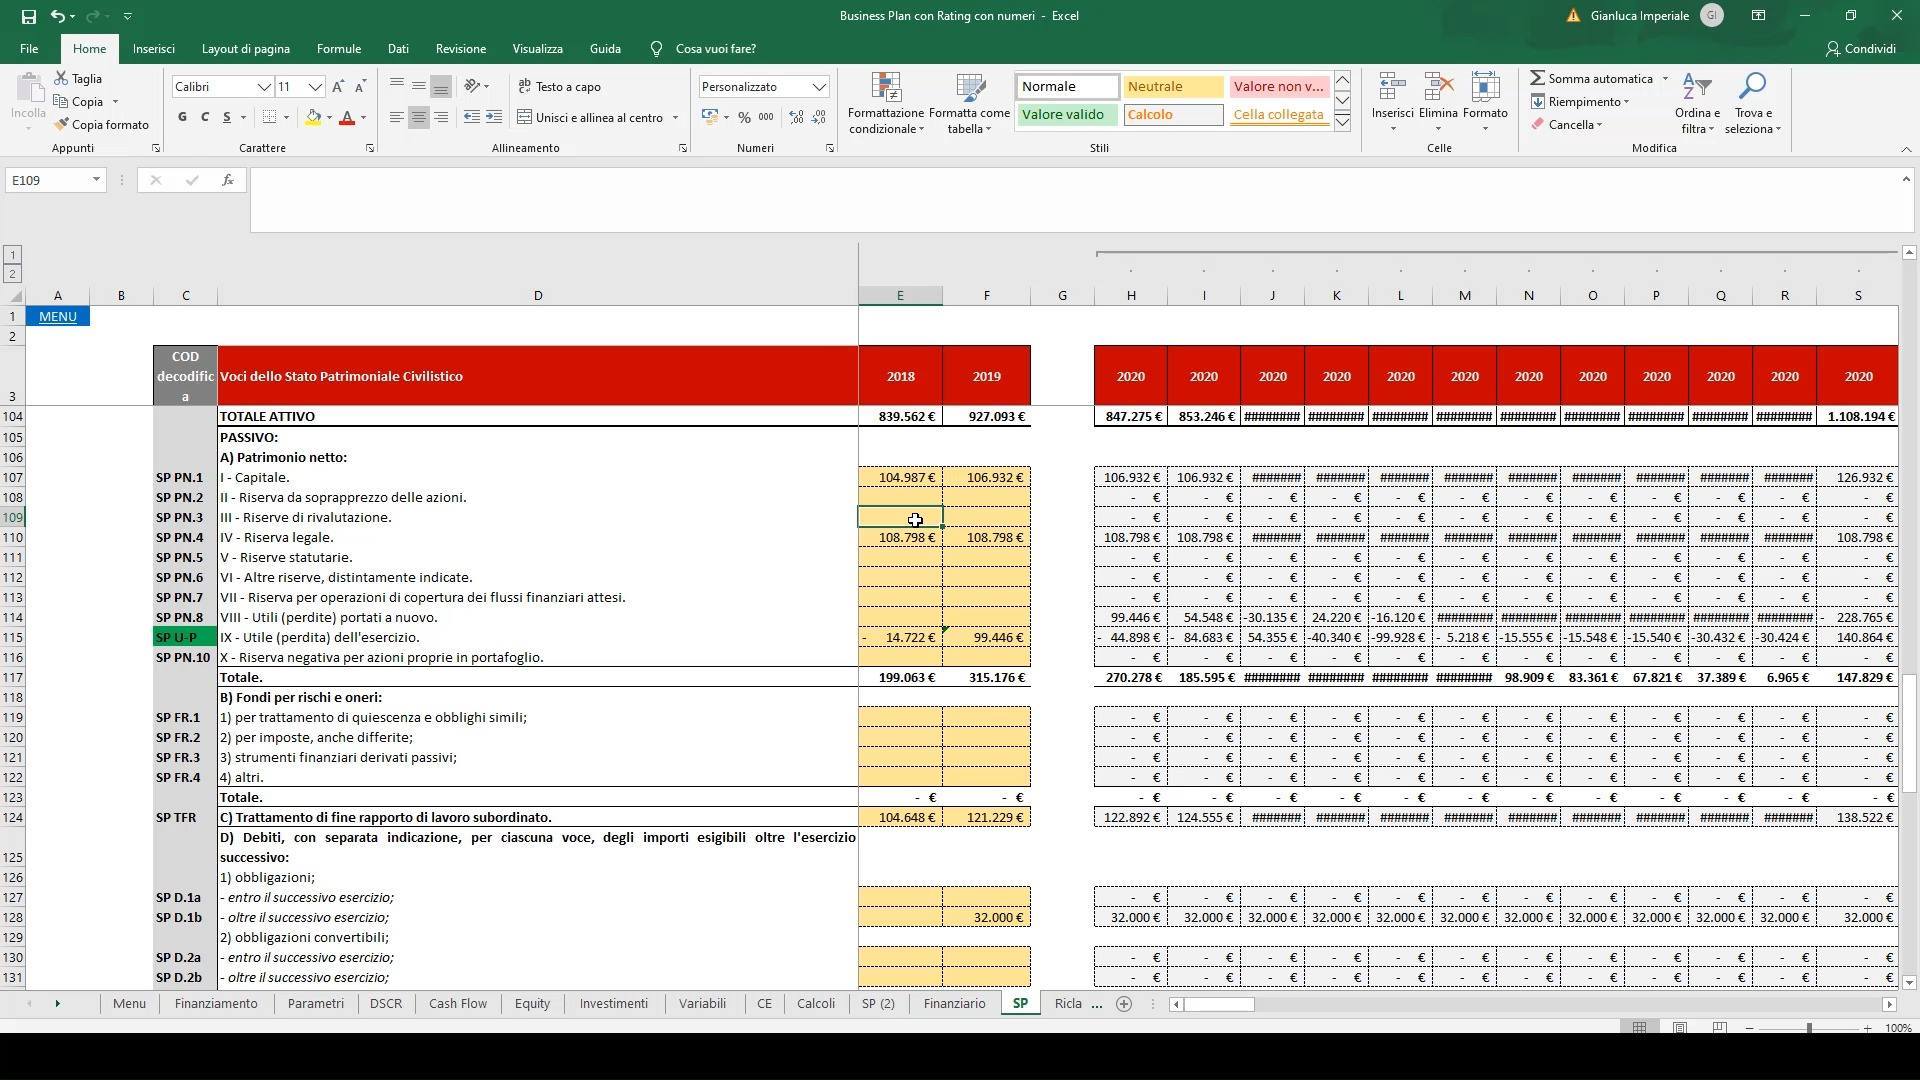
Task: Decrease decimal places
Action: click(819, 118)
